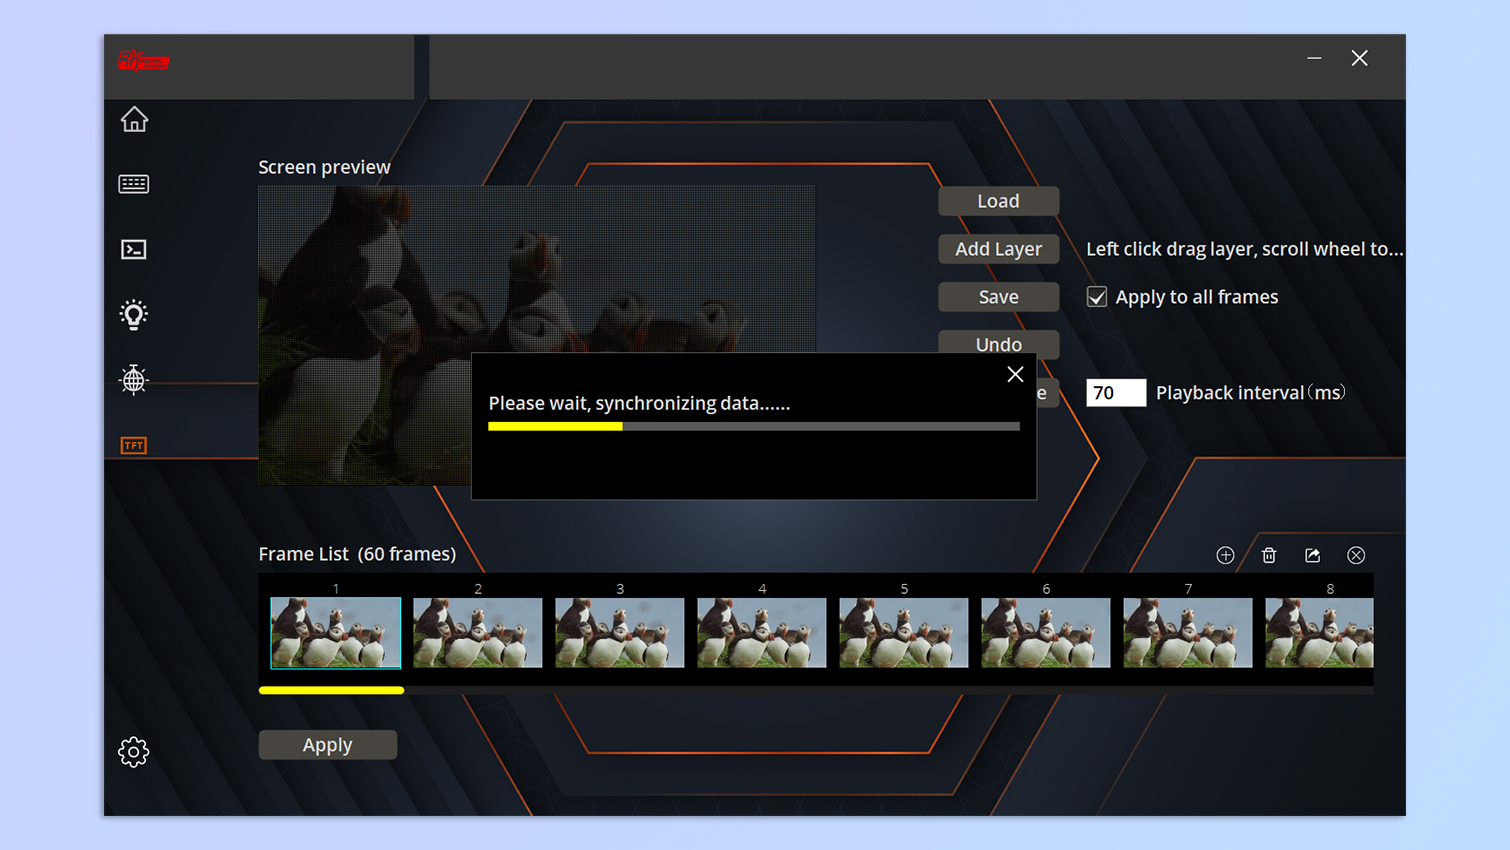
Task: Open the Home page icon
Action: 134,119
